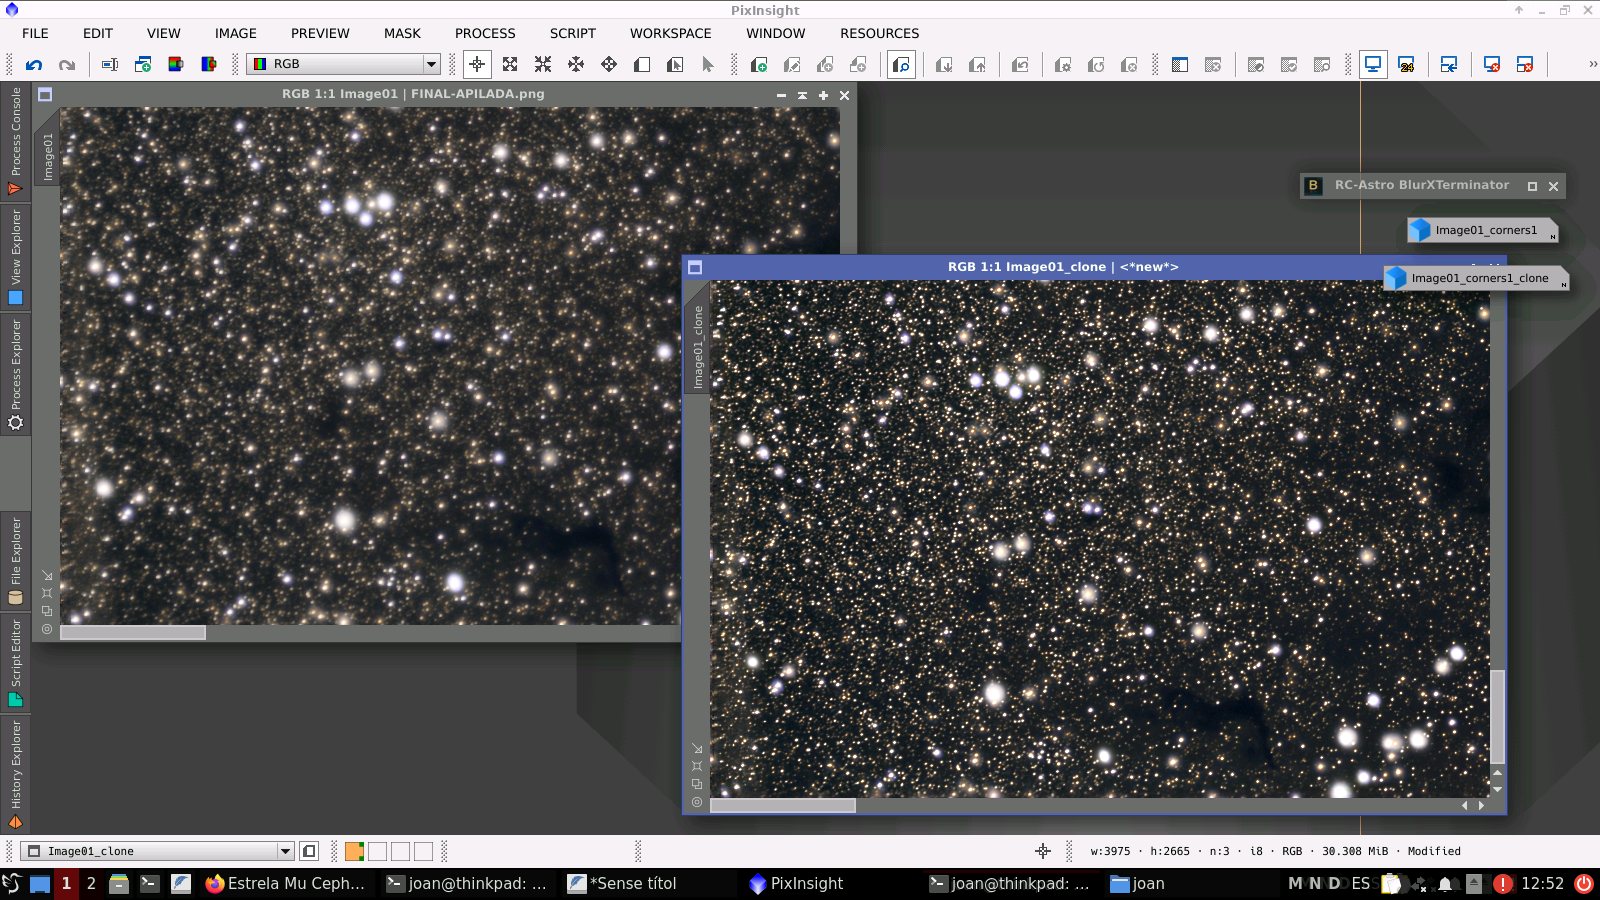Select the Pan mode tool icon
1600x900 pixels.
[x=576, y=65]
